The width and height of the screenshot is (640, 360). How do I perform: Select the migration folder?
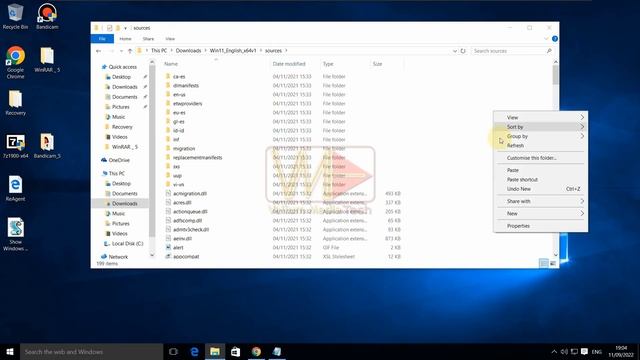[184, 149]
